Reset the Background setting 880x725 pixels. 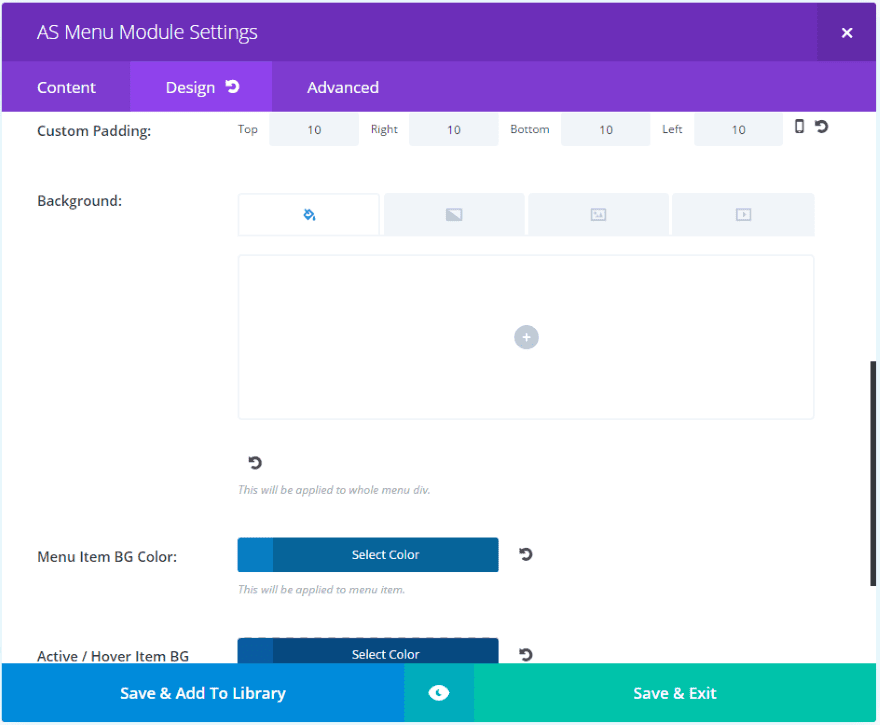point(255,462)
